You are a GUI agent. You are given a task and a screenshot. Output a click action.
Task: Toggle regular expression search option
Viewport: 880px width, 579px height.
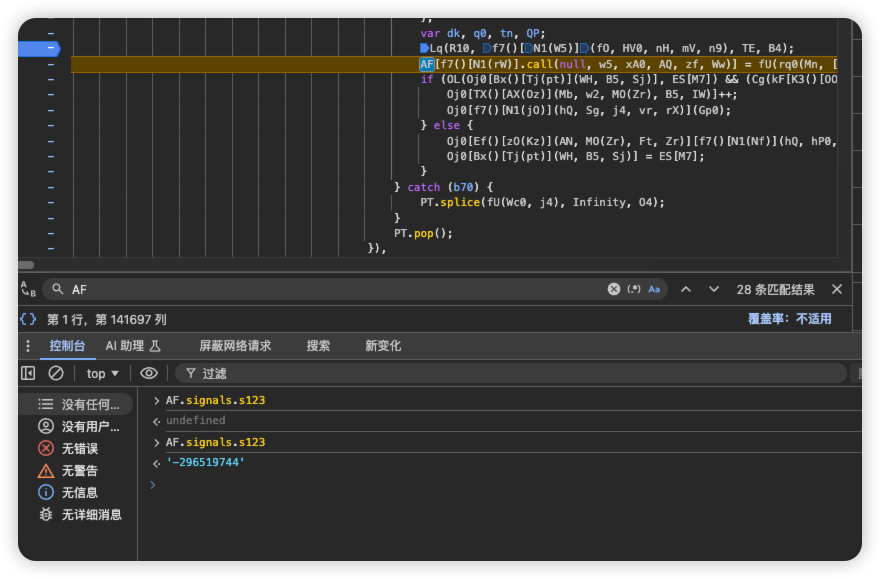click(634, 289)
